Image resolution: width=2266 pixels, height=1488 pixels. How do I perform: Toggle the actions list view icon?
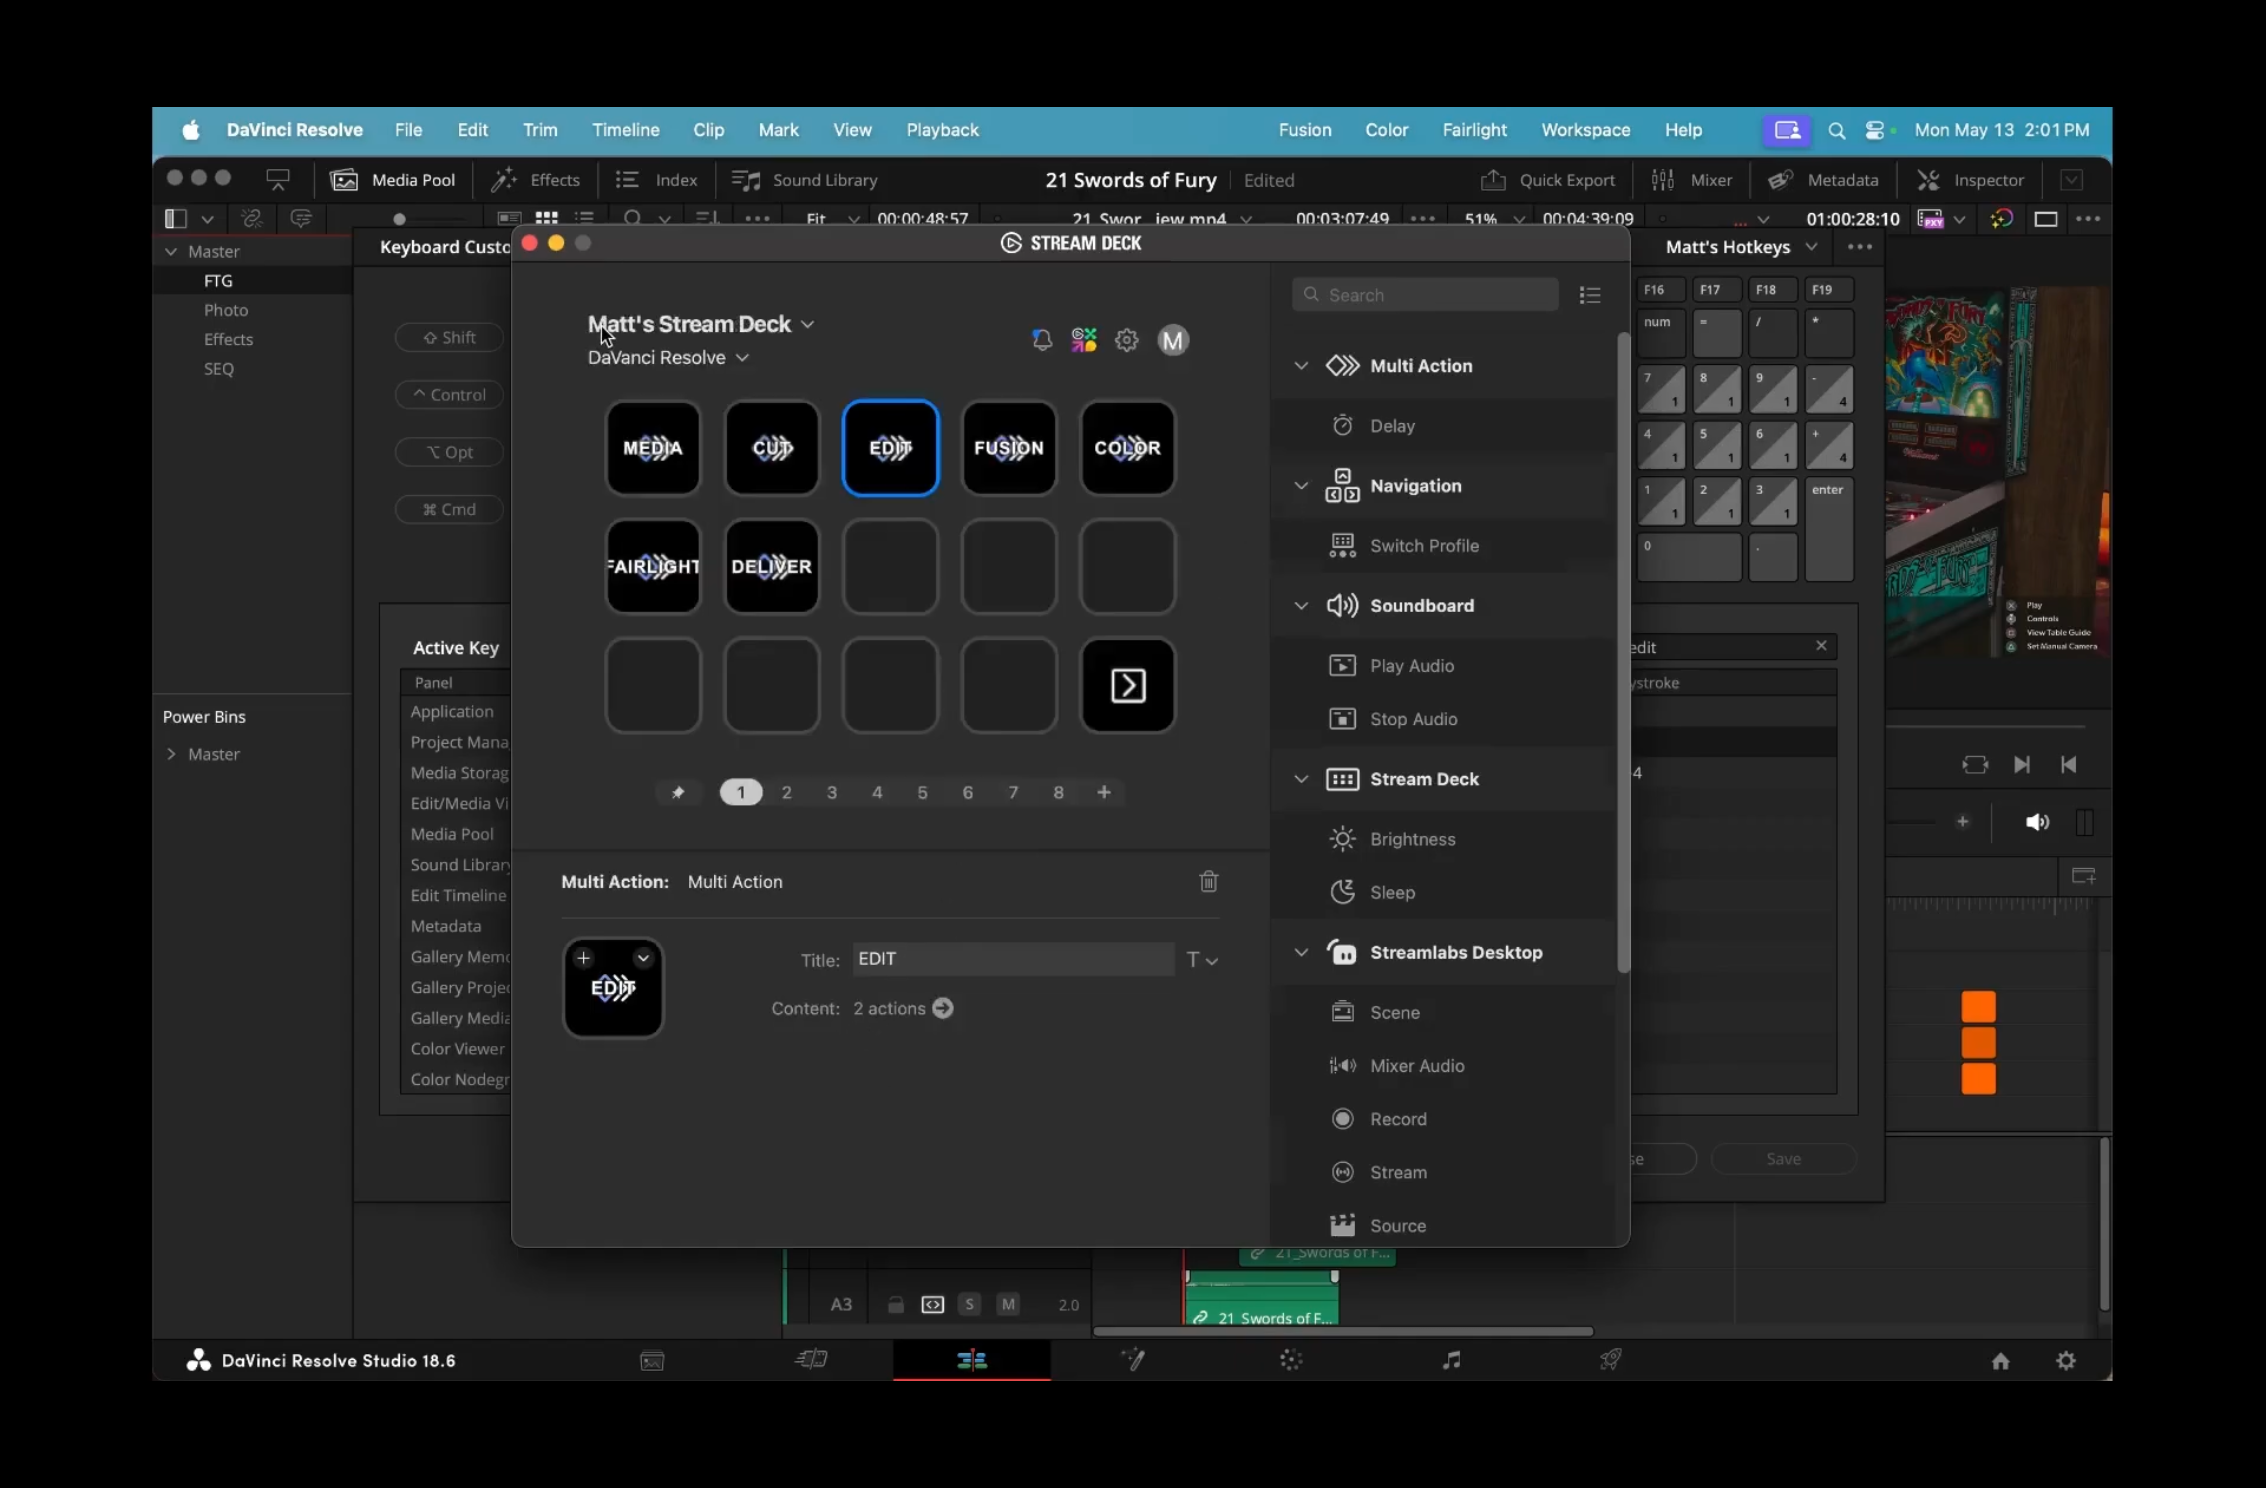tap(1590, 295)
